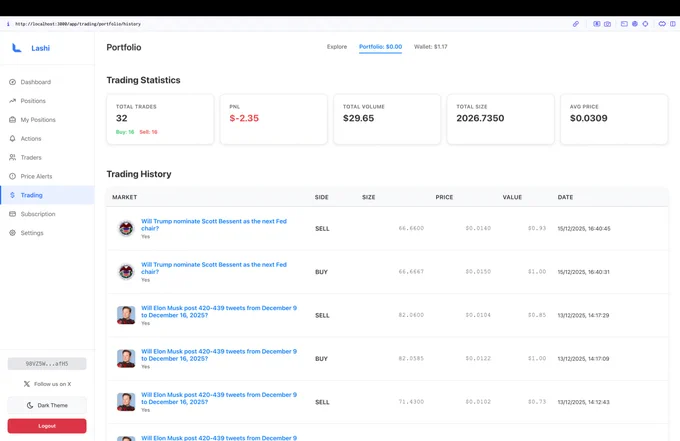This screenshot has width=680, height=441.
Task: Click the link icon in the top toolbar
Action: (x=576, y=24)
